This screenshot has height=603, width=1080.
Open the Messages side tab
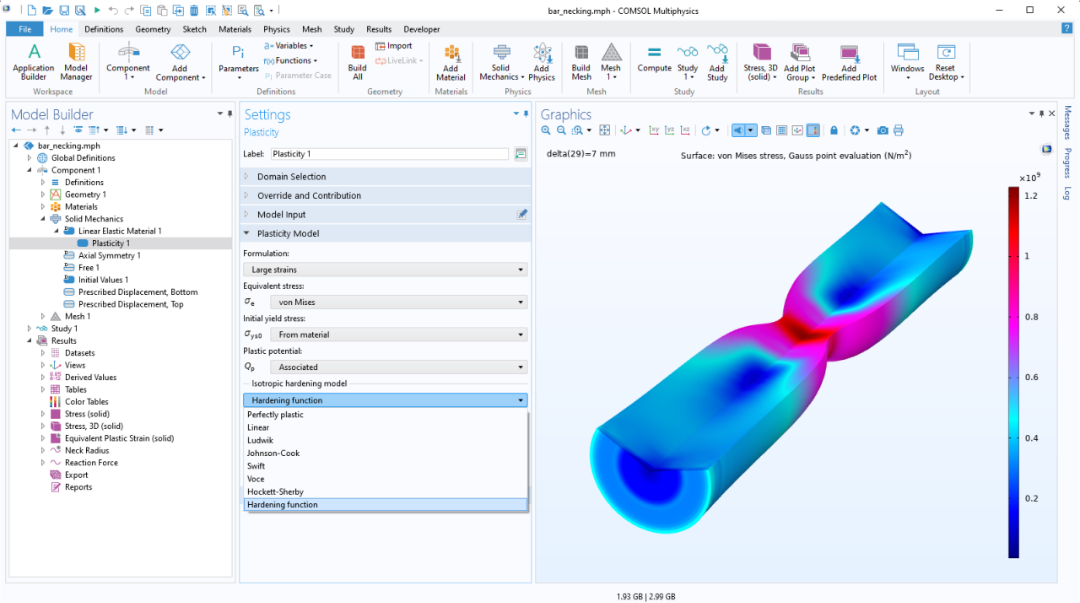coord(1068,123)
